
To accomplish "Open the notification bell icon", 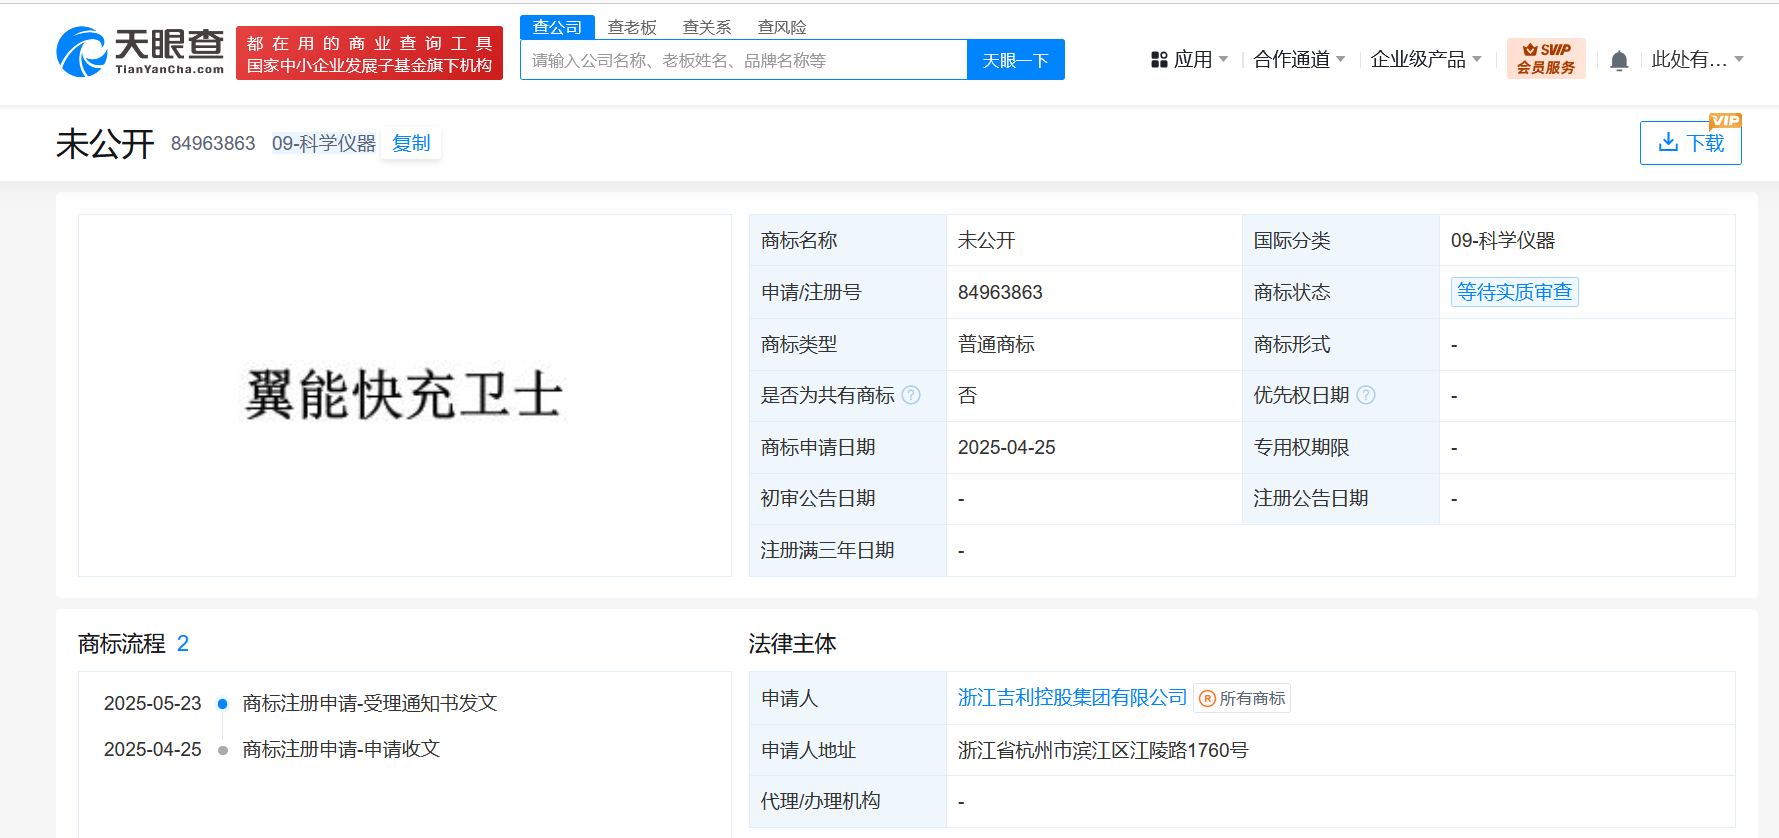I will click(x=1619, y=61).
